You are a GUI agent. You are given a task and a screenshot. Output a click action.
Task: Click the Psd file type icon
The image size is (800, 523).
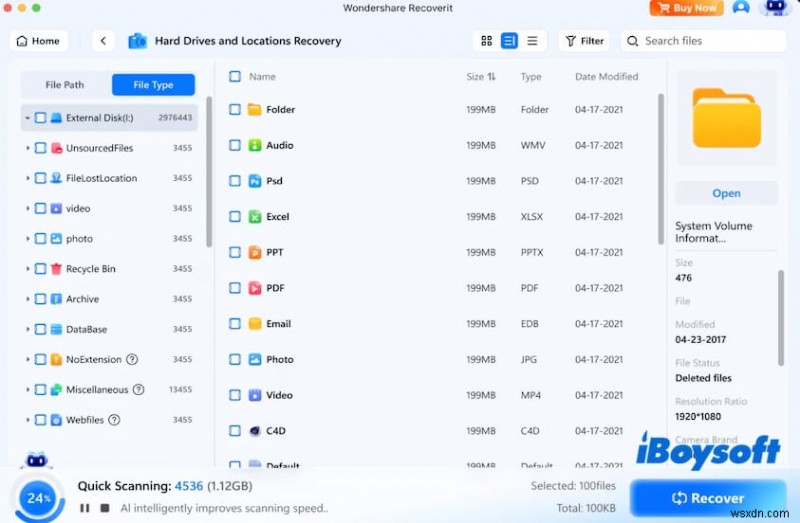[x=255, y=181]
